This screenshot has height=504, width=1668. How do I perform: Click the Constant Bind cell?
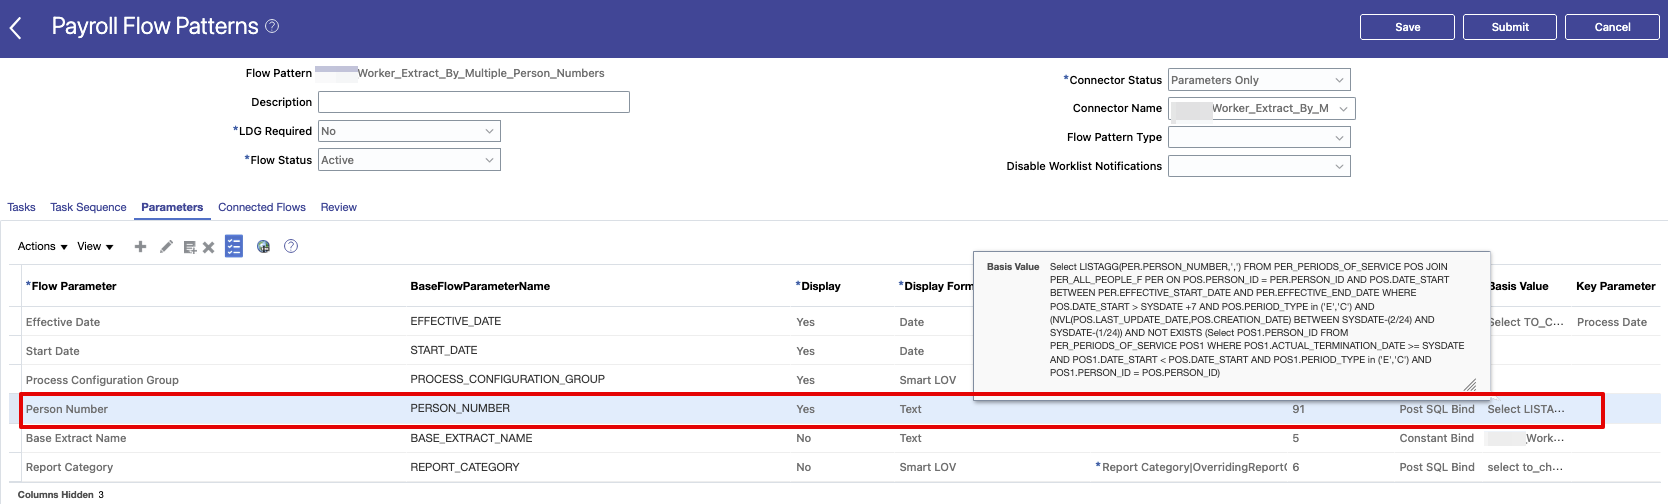(1437, 438)
